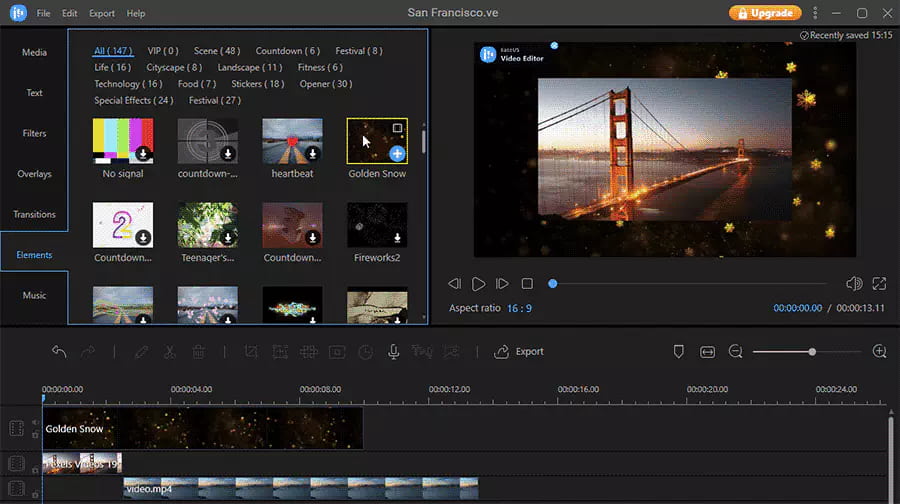Open the aspect ratio 16 : 9 selector
Screen dimensions: 900x504
coord(519,308)
